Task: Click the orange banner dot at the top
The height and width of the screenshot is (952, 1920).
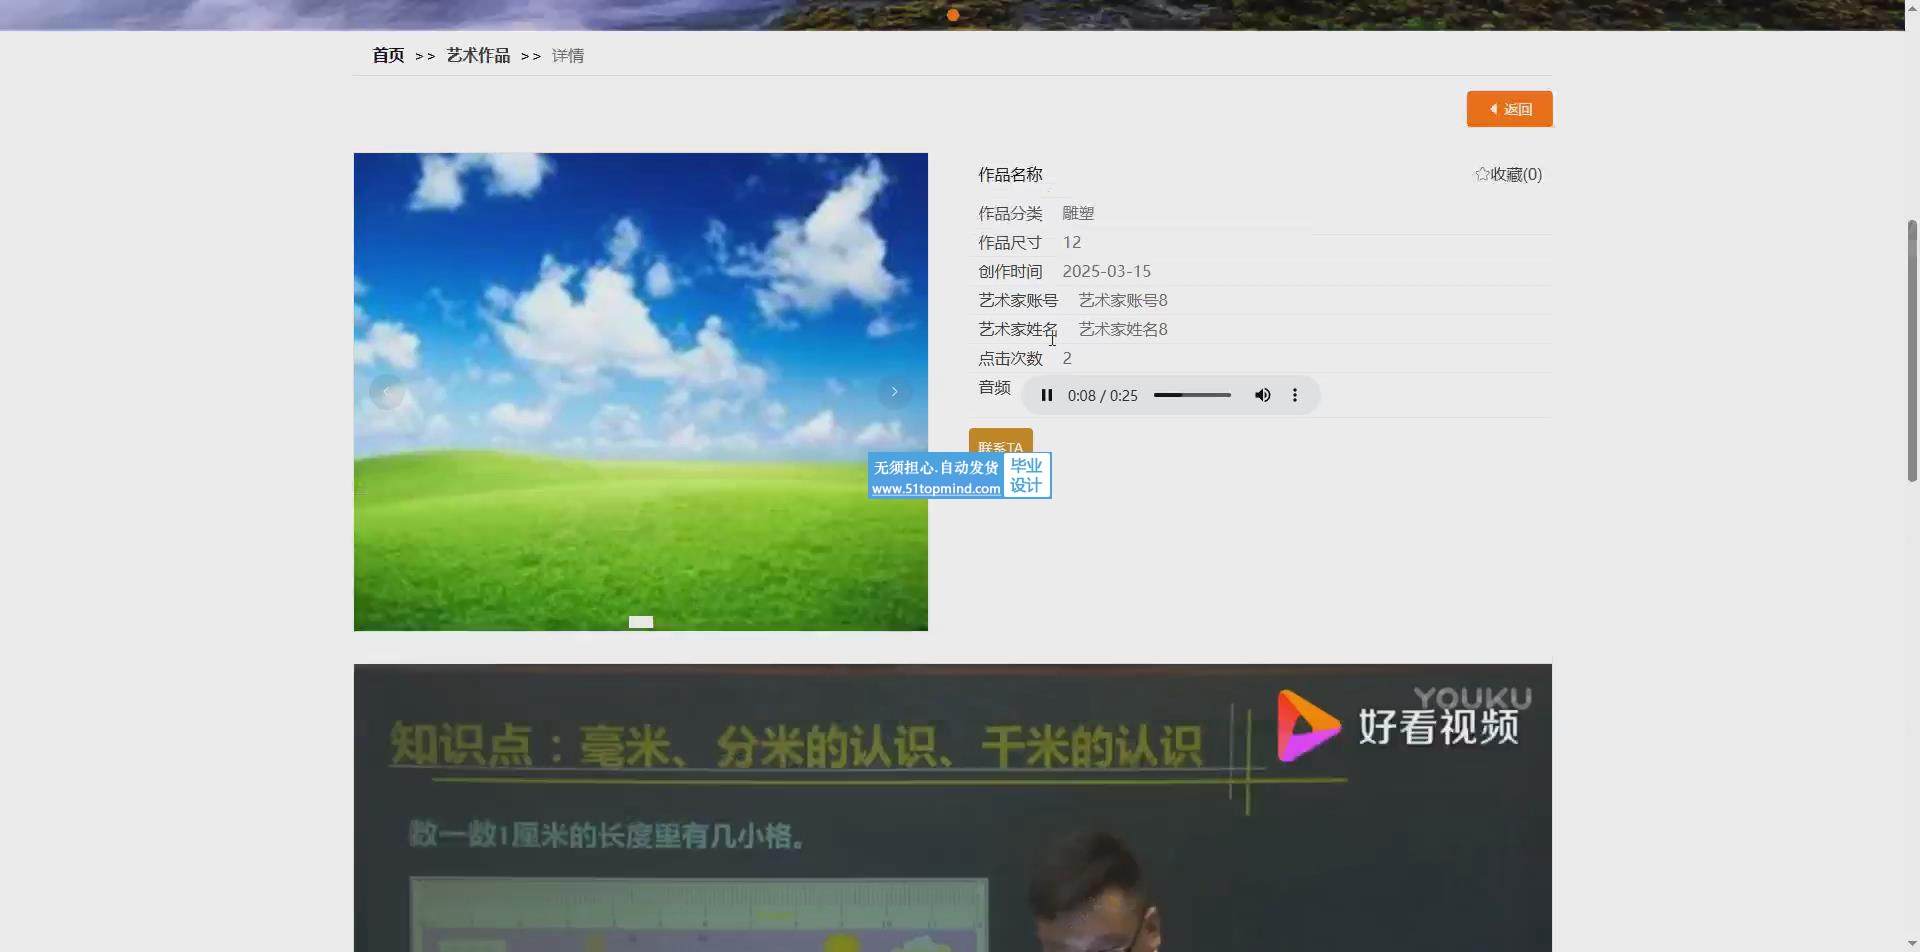Action: point(953,15)
